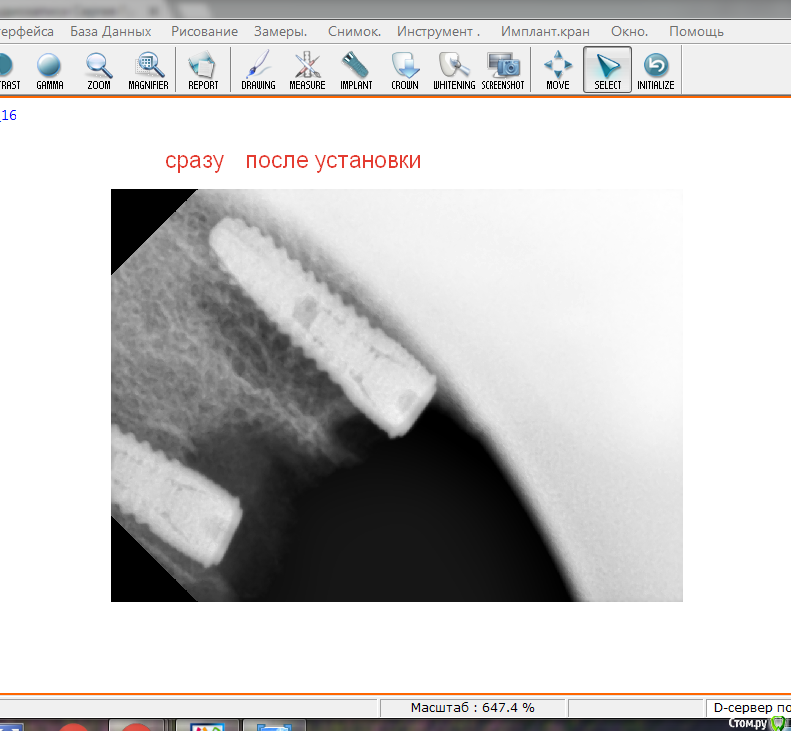Select the Drawing tool
Screen dimensions: 791x731
[258, 70]
